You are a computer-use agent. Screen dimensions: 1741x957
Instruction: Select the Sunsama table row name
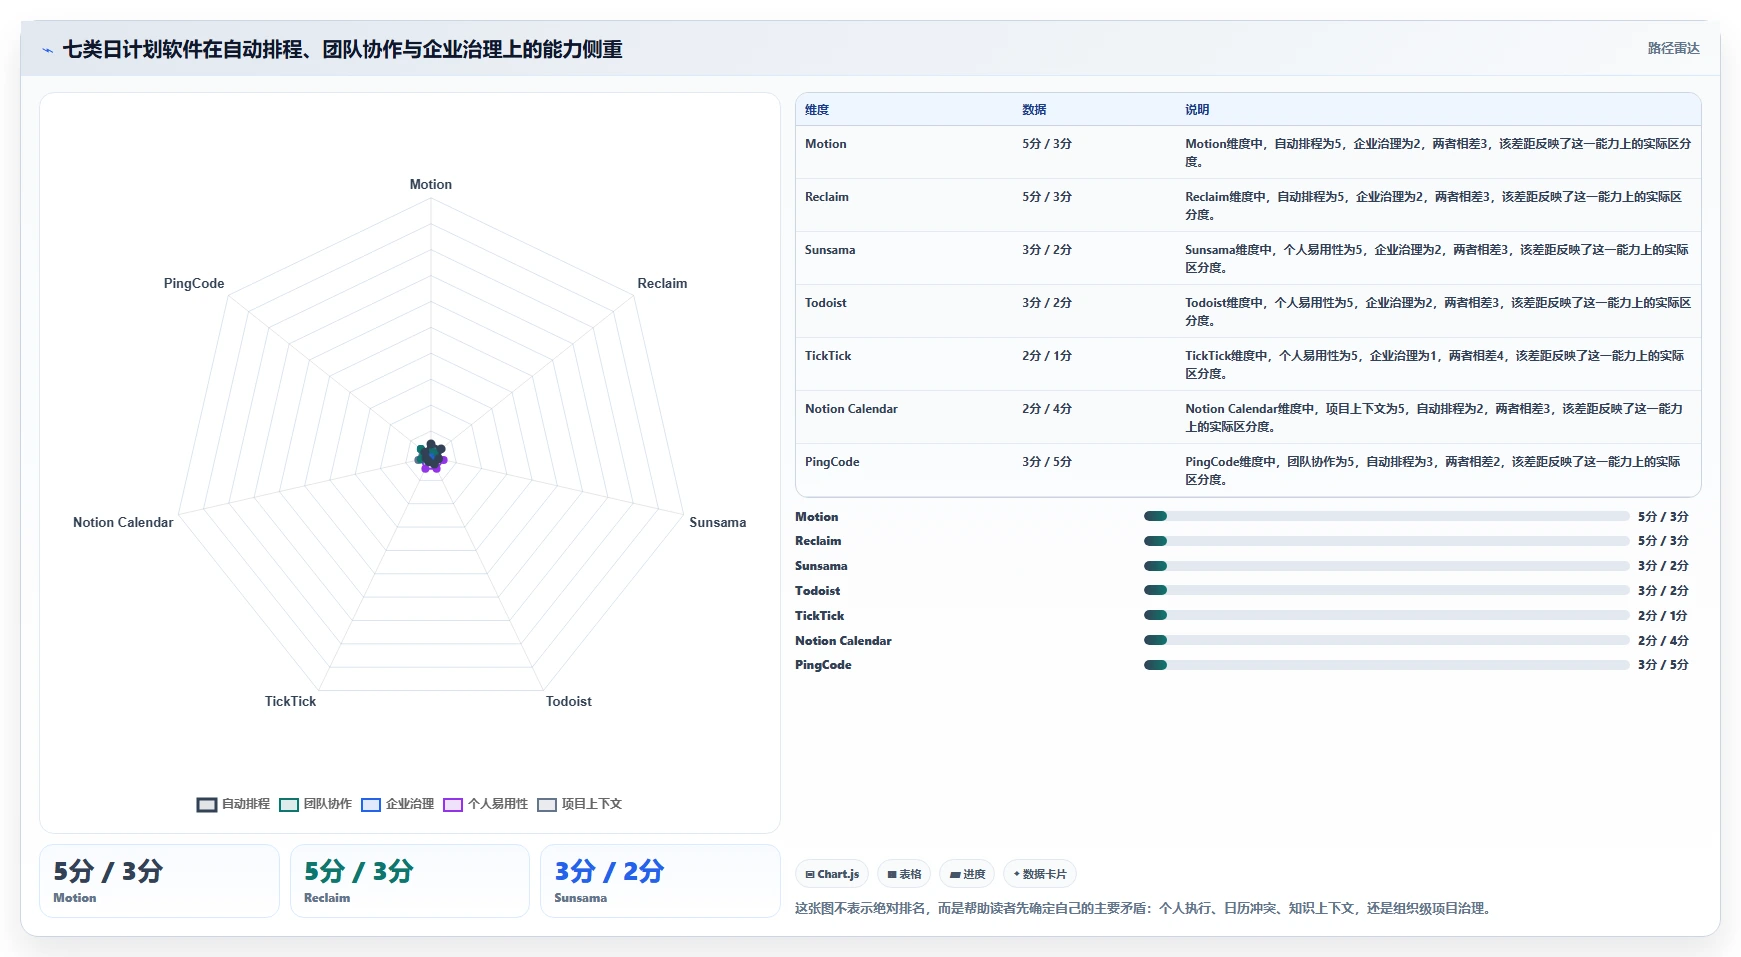click(x=830, y=250)
